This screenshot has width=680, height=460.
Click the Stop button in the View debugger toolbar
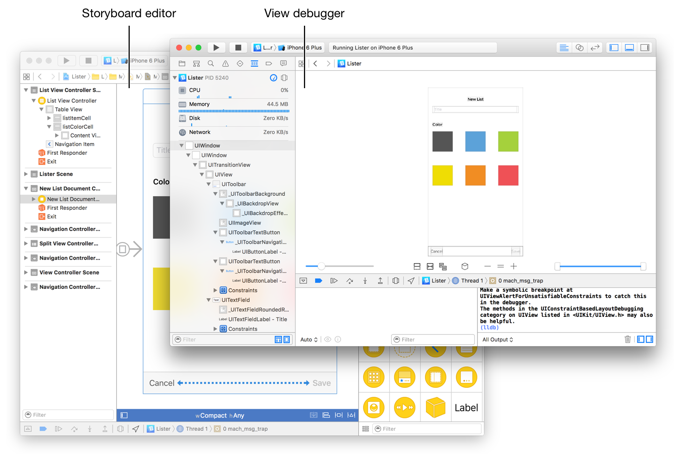pyautogui.click(x=238, y=48)
